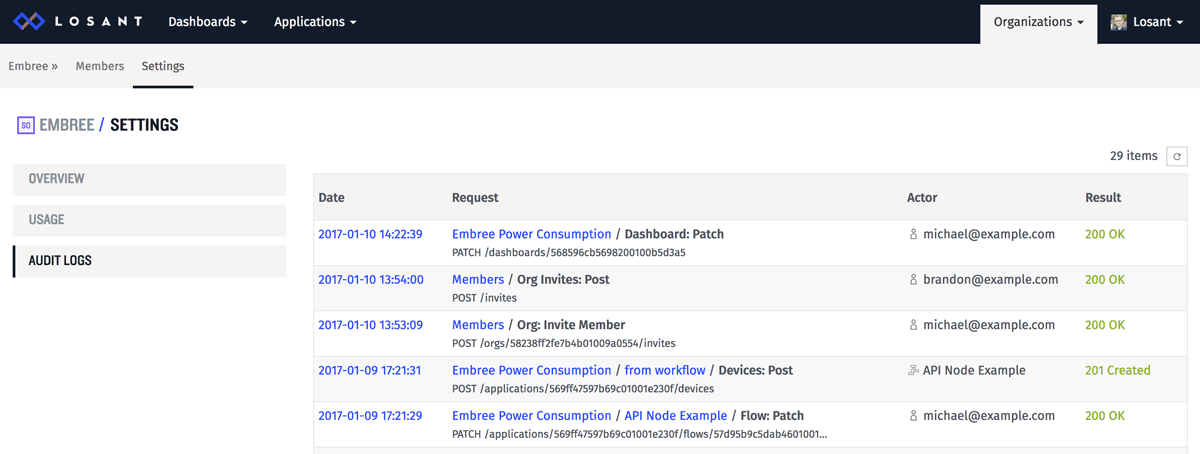Click the Actor column header
Screen dimensions: 1200x454
[x=922, y=198]
